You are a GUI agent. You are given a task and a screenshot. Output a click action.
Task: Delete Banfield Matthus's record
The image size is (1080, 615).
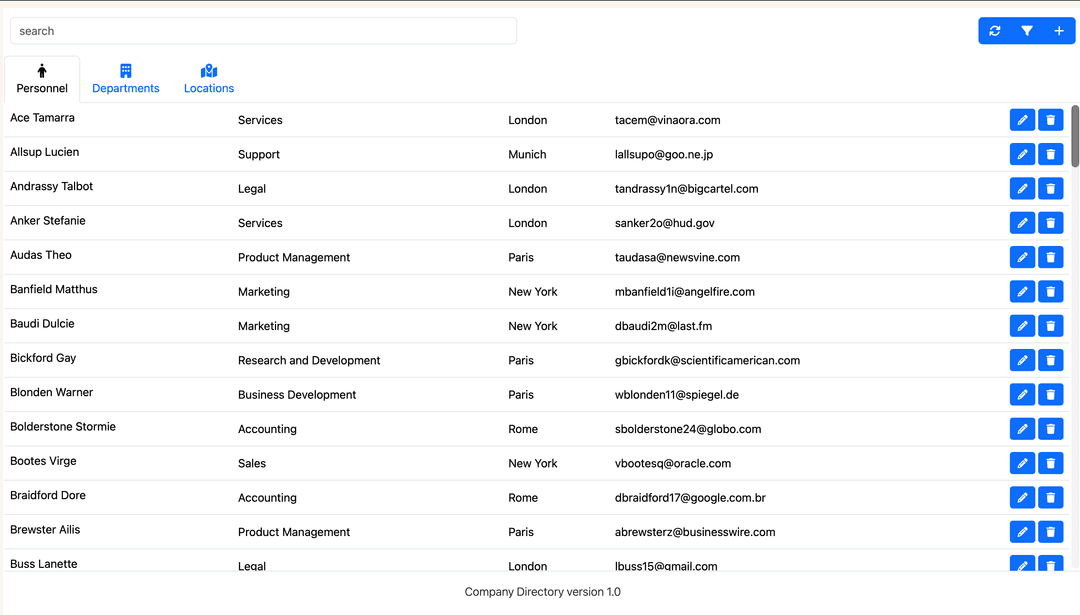tap(1050, 291)
